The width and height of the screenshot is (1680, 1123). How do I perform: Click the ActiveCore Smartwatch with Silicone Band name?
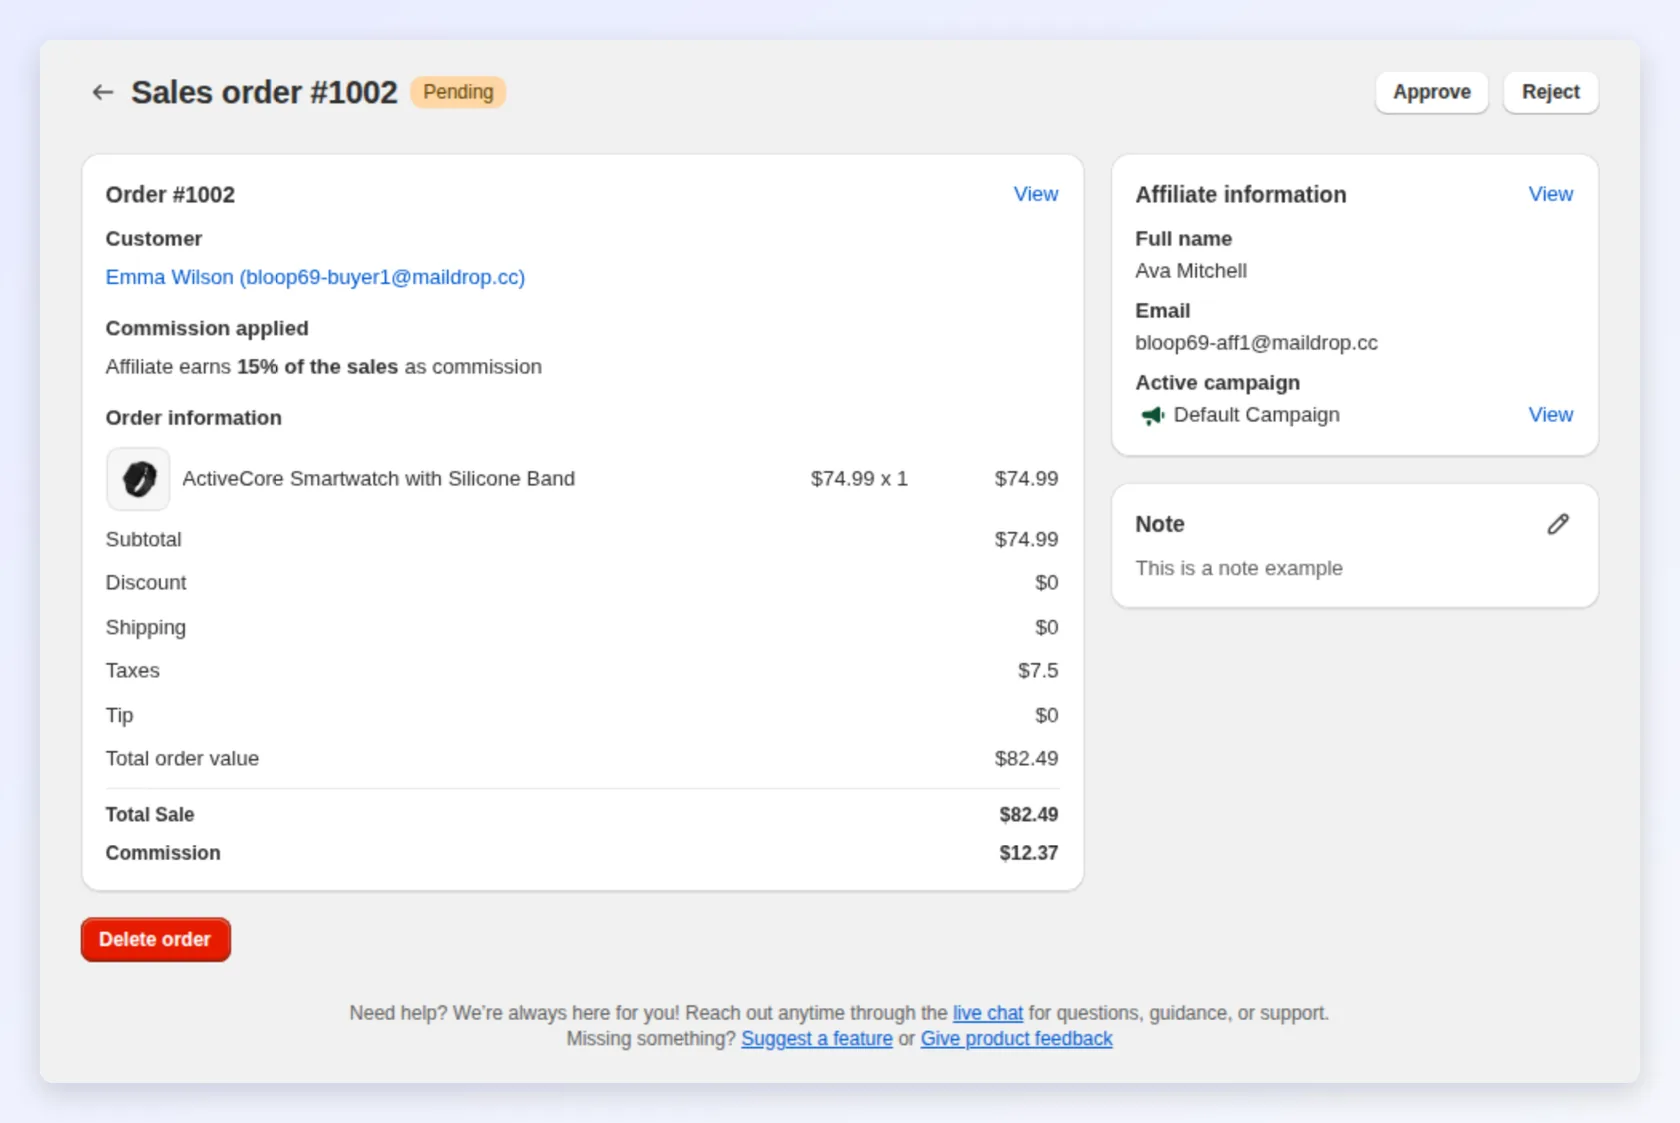[378, 479]
